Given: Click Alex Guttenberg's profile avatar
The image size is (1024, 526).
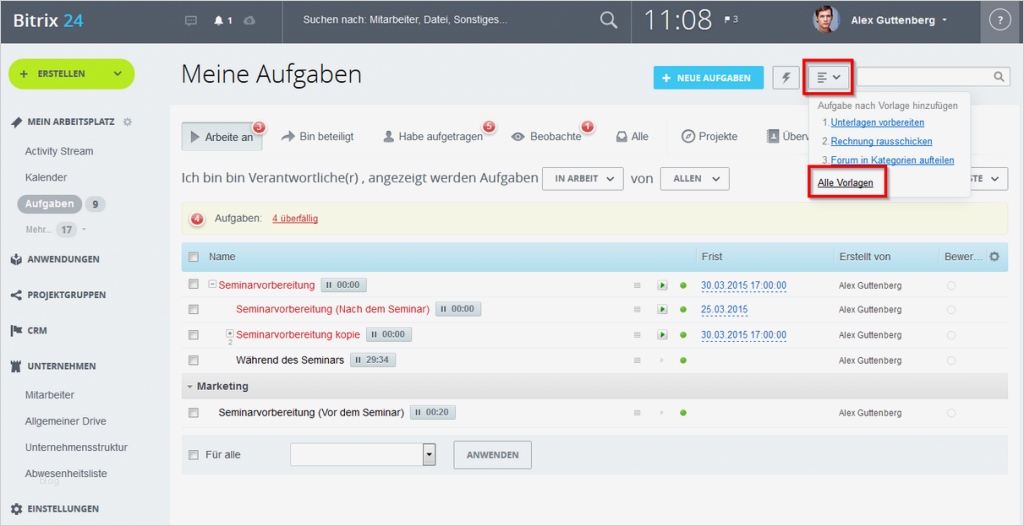Looking at the screenshot, I should (826, 20).
